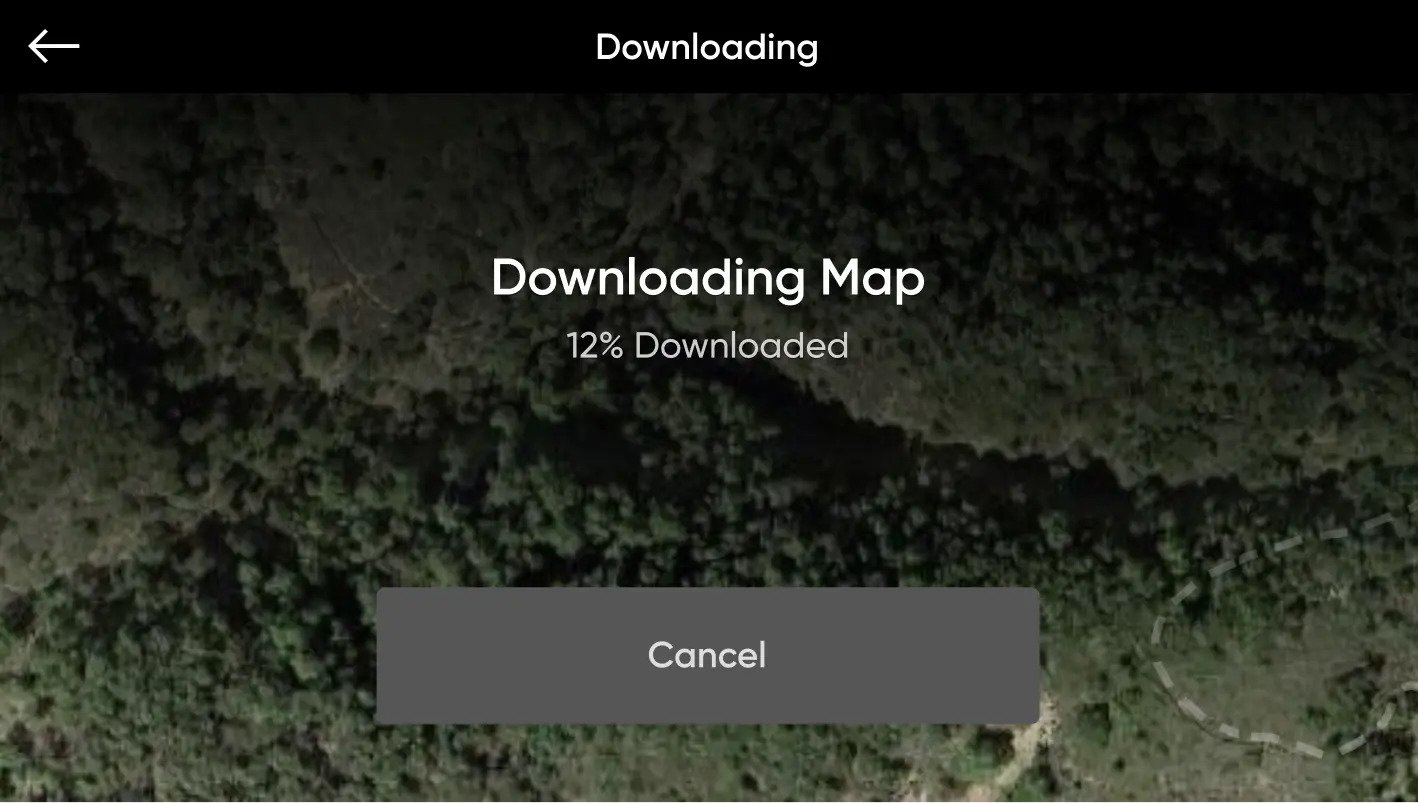The image size is (1418, 803).
Task: Click the "Downloading" header title
Action: [707, 47]
